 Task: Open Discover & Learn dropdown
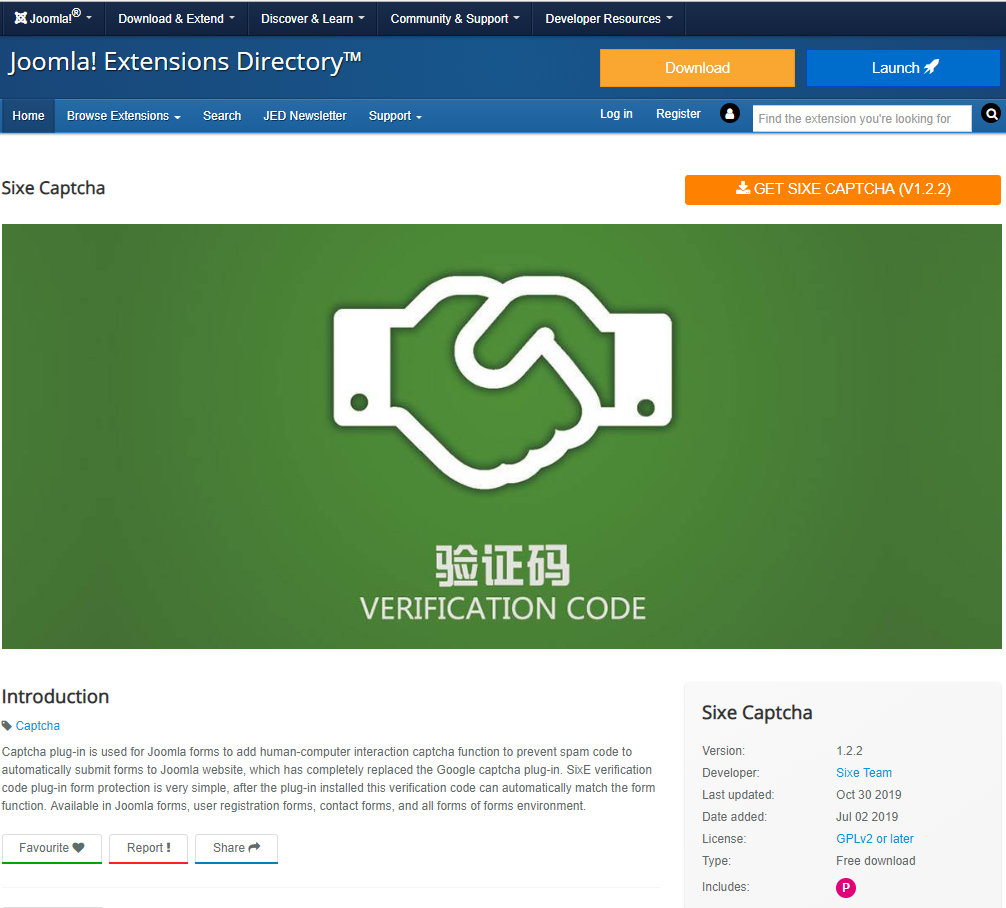[312, 19]
